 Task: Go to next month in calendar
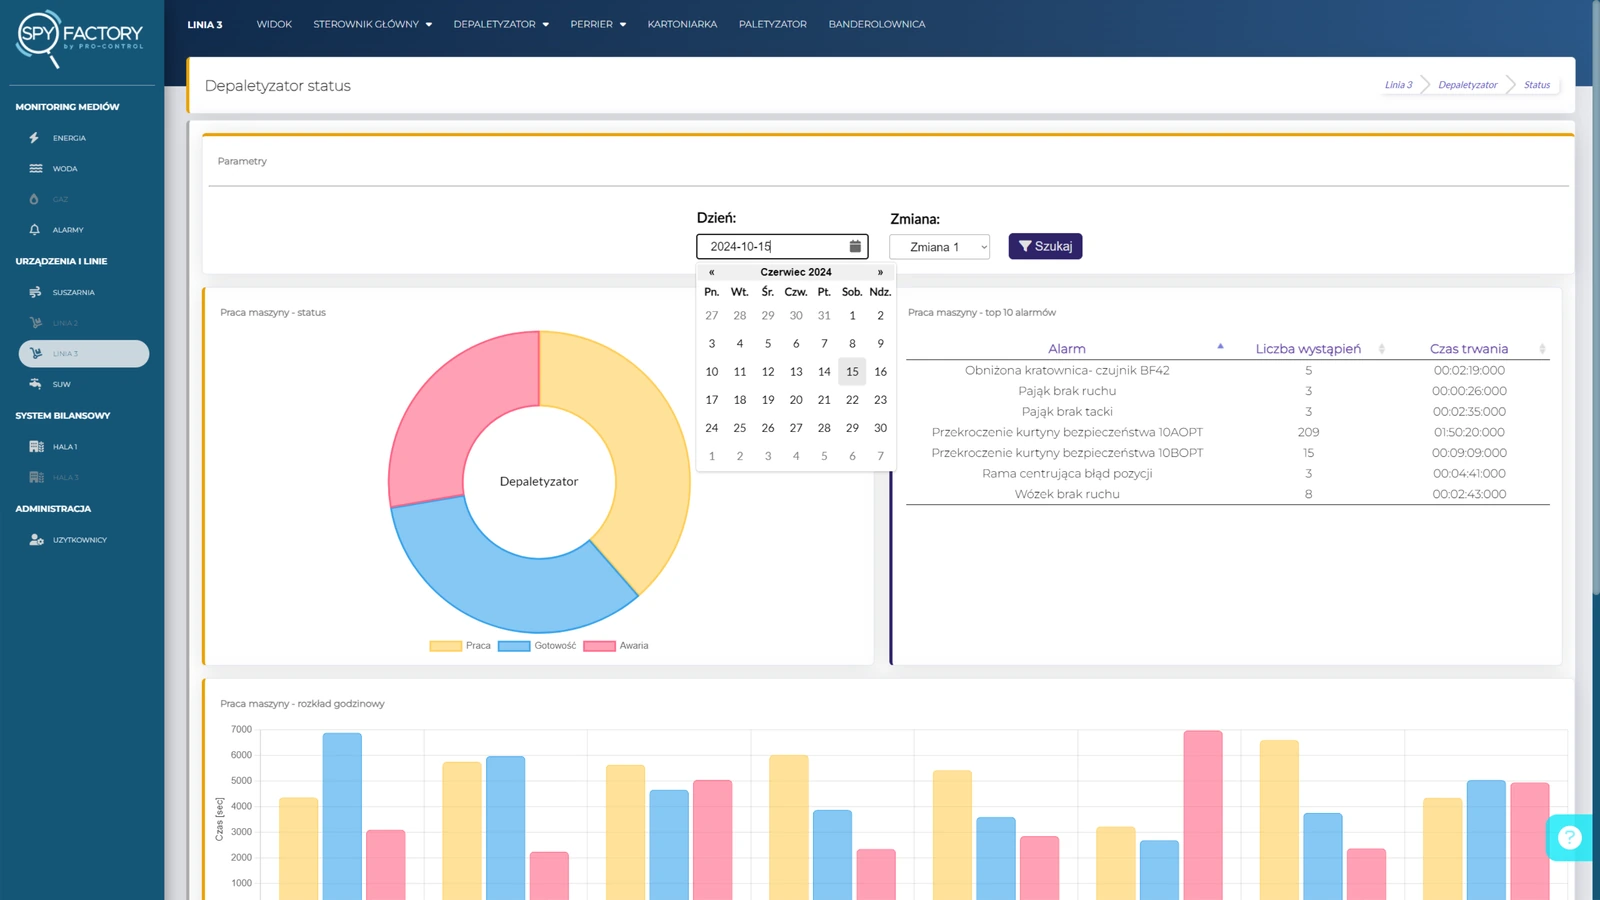coord(880,272)
